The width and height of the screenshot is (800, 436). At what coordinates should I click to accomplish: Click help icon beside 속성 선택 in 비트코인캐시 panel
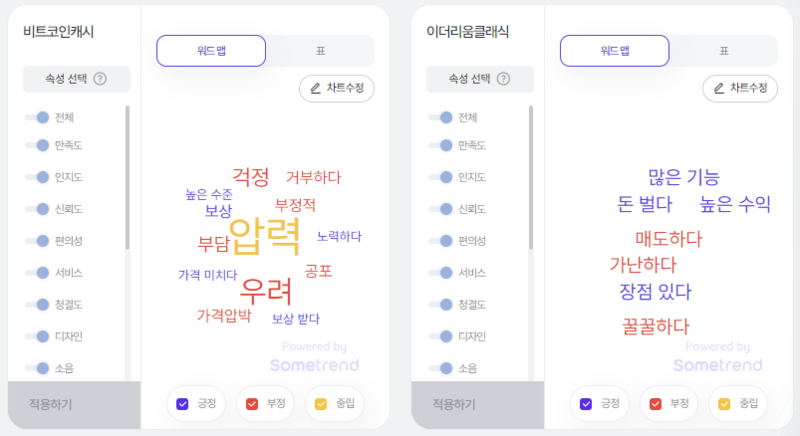coord(100,80)
